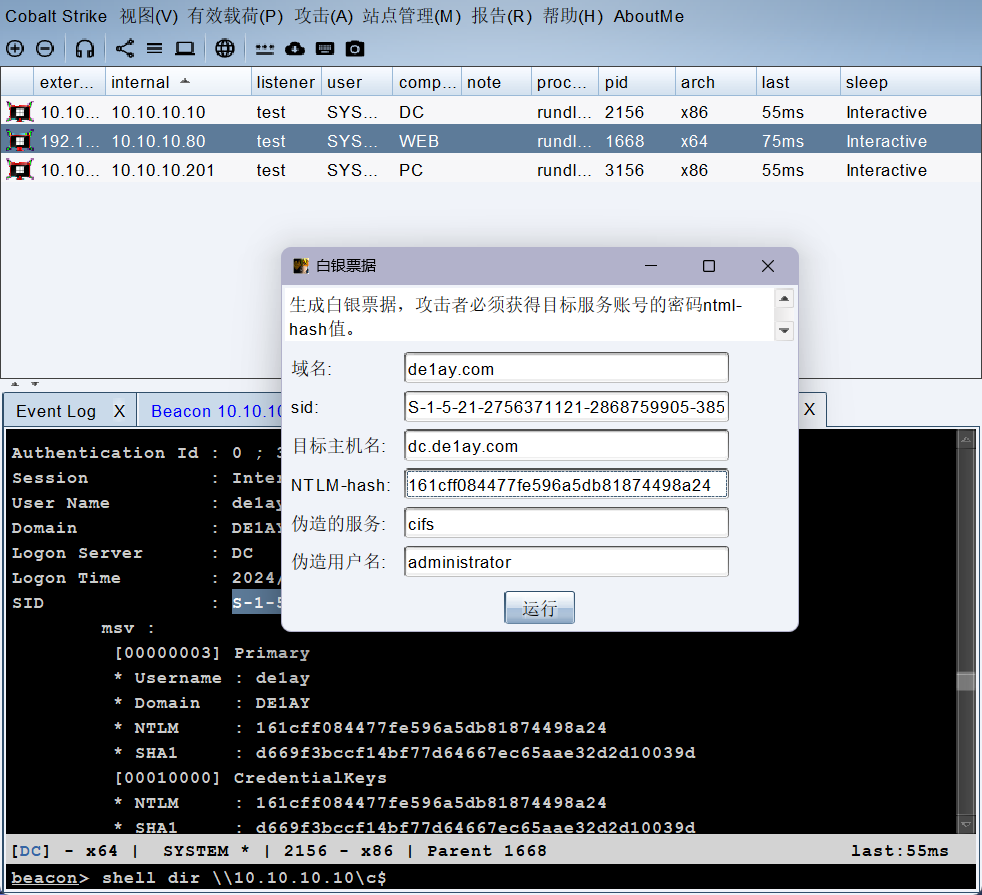
Task: Click the 目标主机名 input field
Action: [566, 446]
